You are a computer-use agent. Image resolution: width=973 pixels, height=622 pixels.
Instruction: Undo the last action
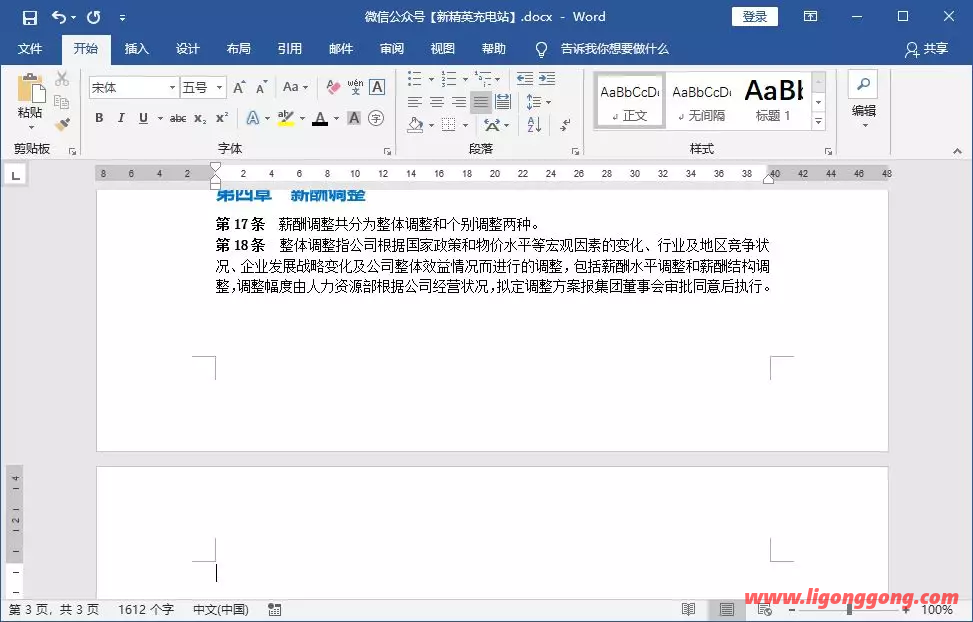tap(58, 17)
